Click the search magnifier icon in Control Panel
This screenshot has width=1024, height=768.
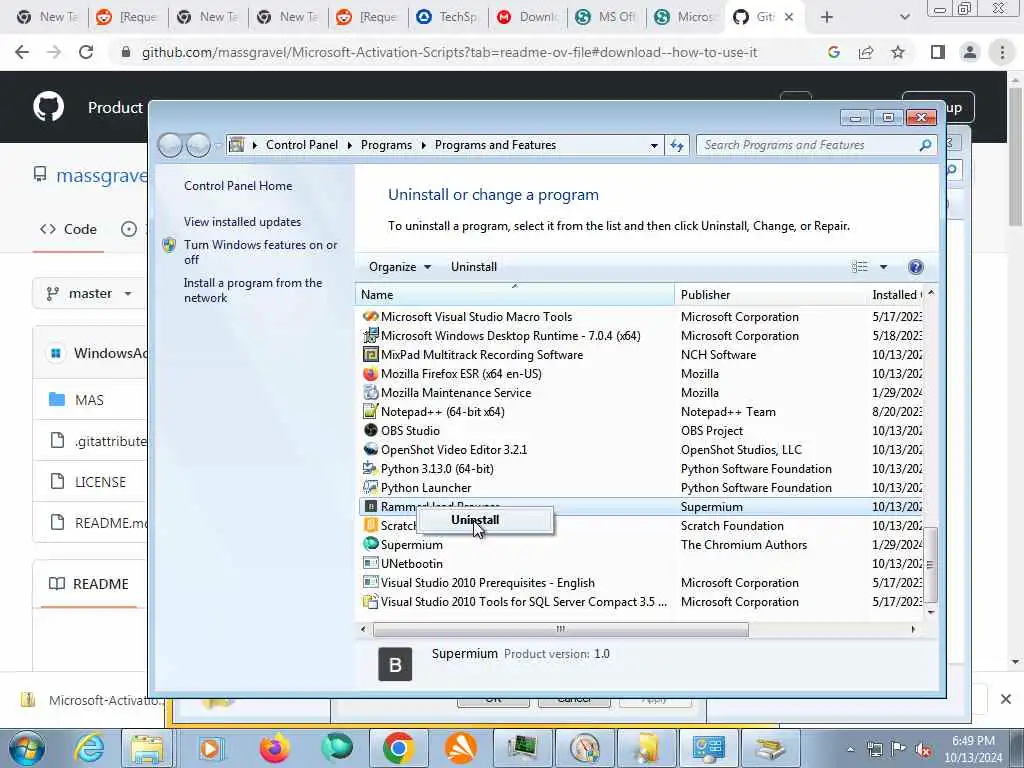point(925,145)
